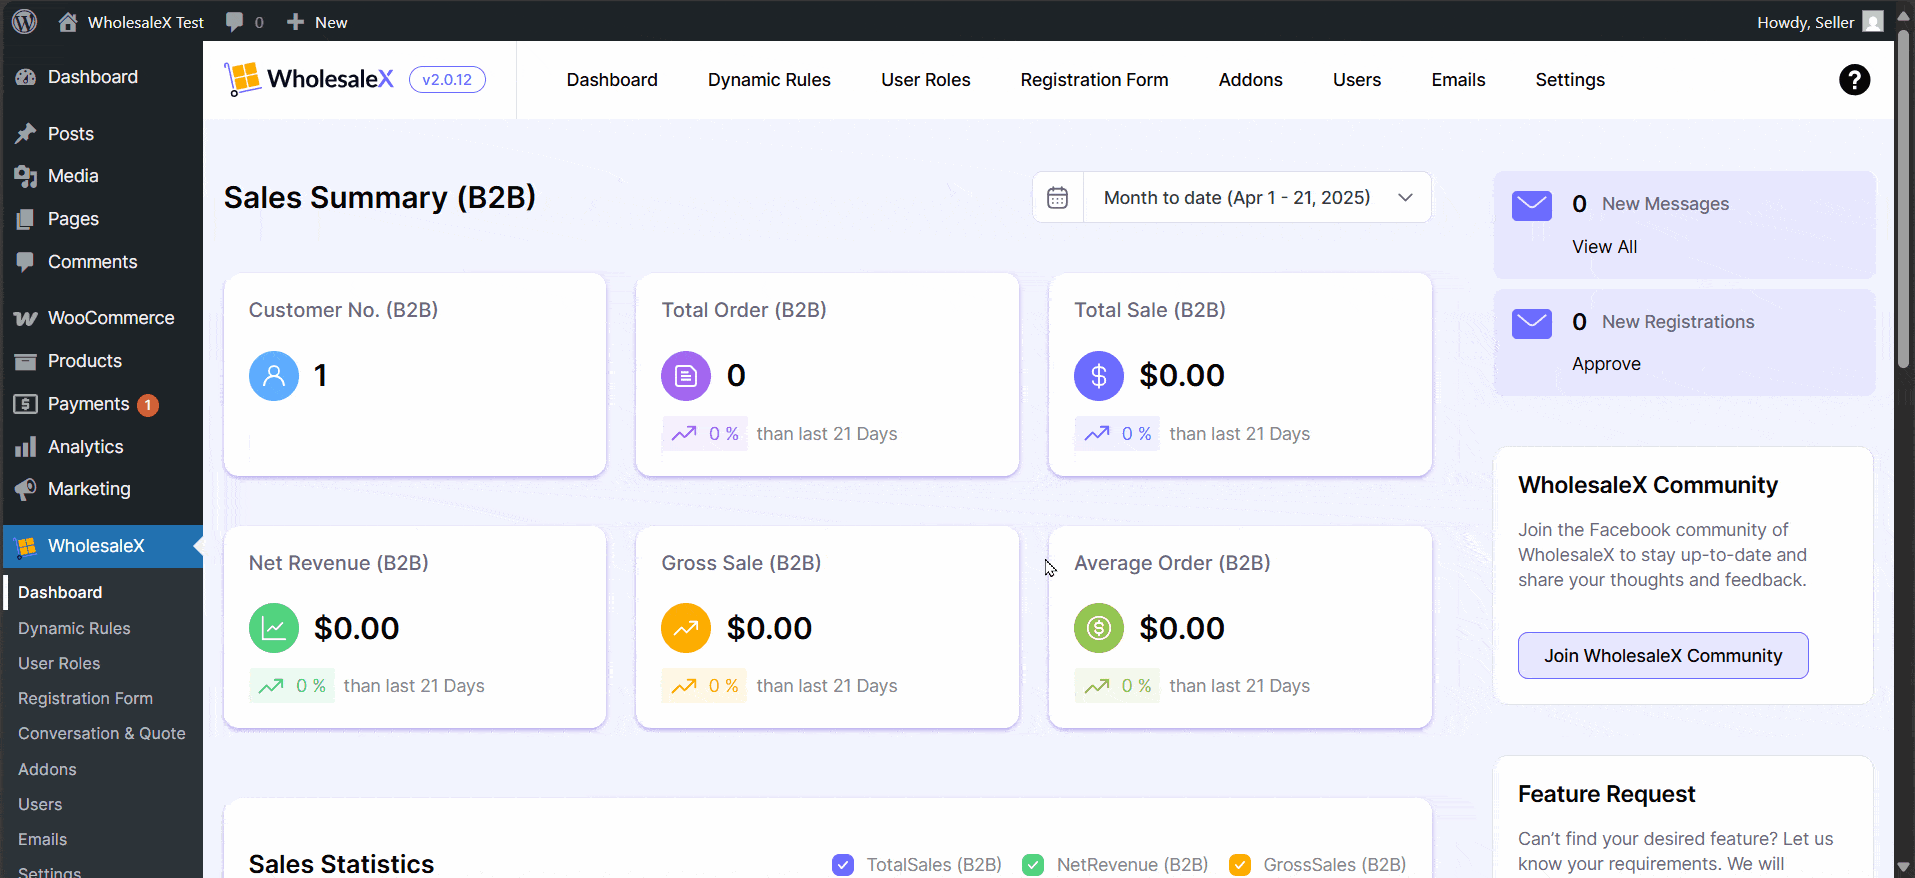Image resolution: width=1915 pixels, height=878 pixels.
Task: Click the Sales Summary (B2B) heading
Action: click(380, 197)
